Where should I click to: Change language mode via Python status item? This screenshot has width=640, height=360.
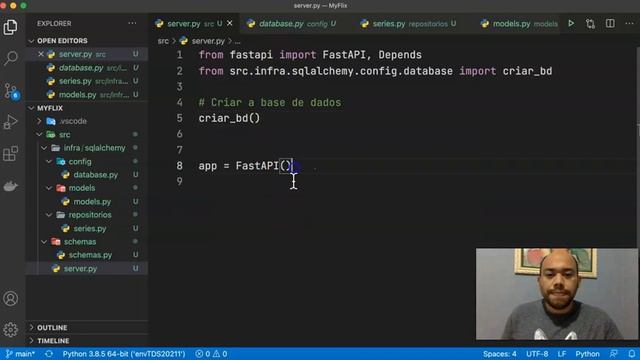coord(587,354)
